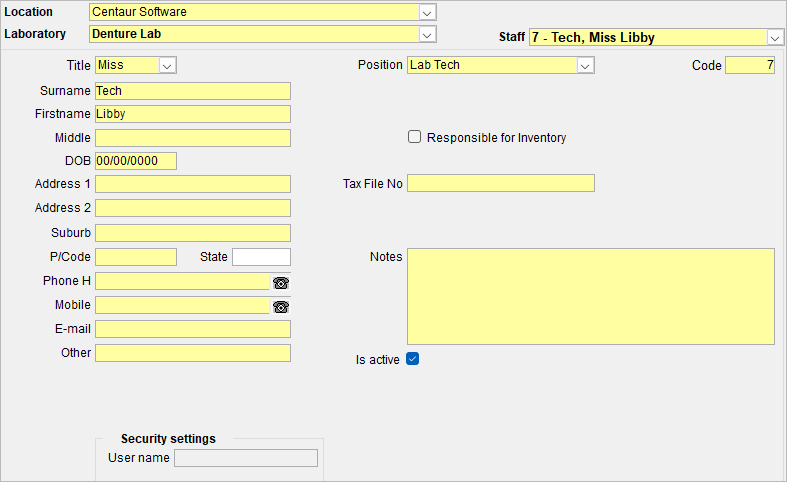
Task: Click the Tax File No field
Action: point(501,183)
